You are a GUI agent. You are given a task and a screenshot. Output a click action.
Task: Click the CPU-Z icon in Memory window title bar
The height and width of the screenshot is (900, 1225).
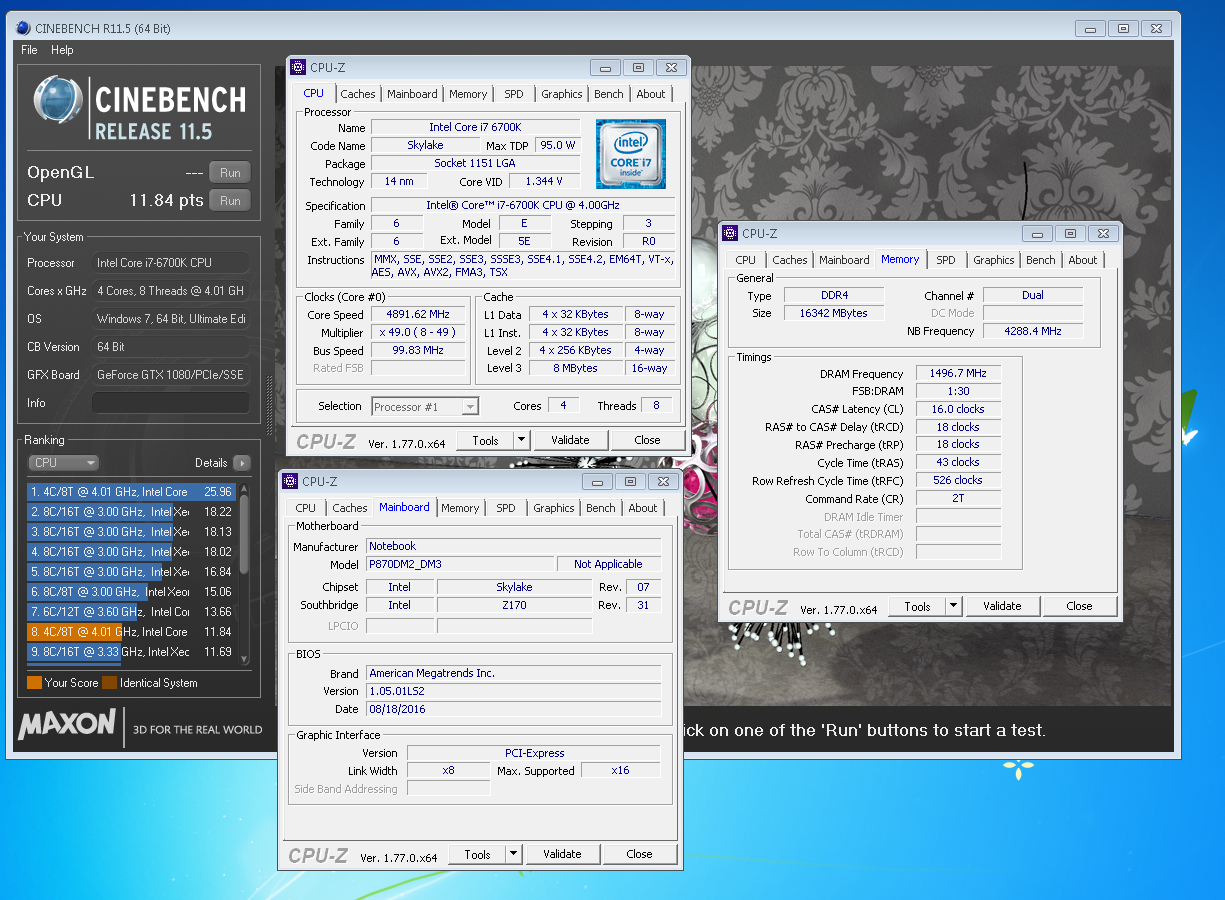point(730,233)
